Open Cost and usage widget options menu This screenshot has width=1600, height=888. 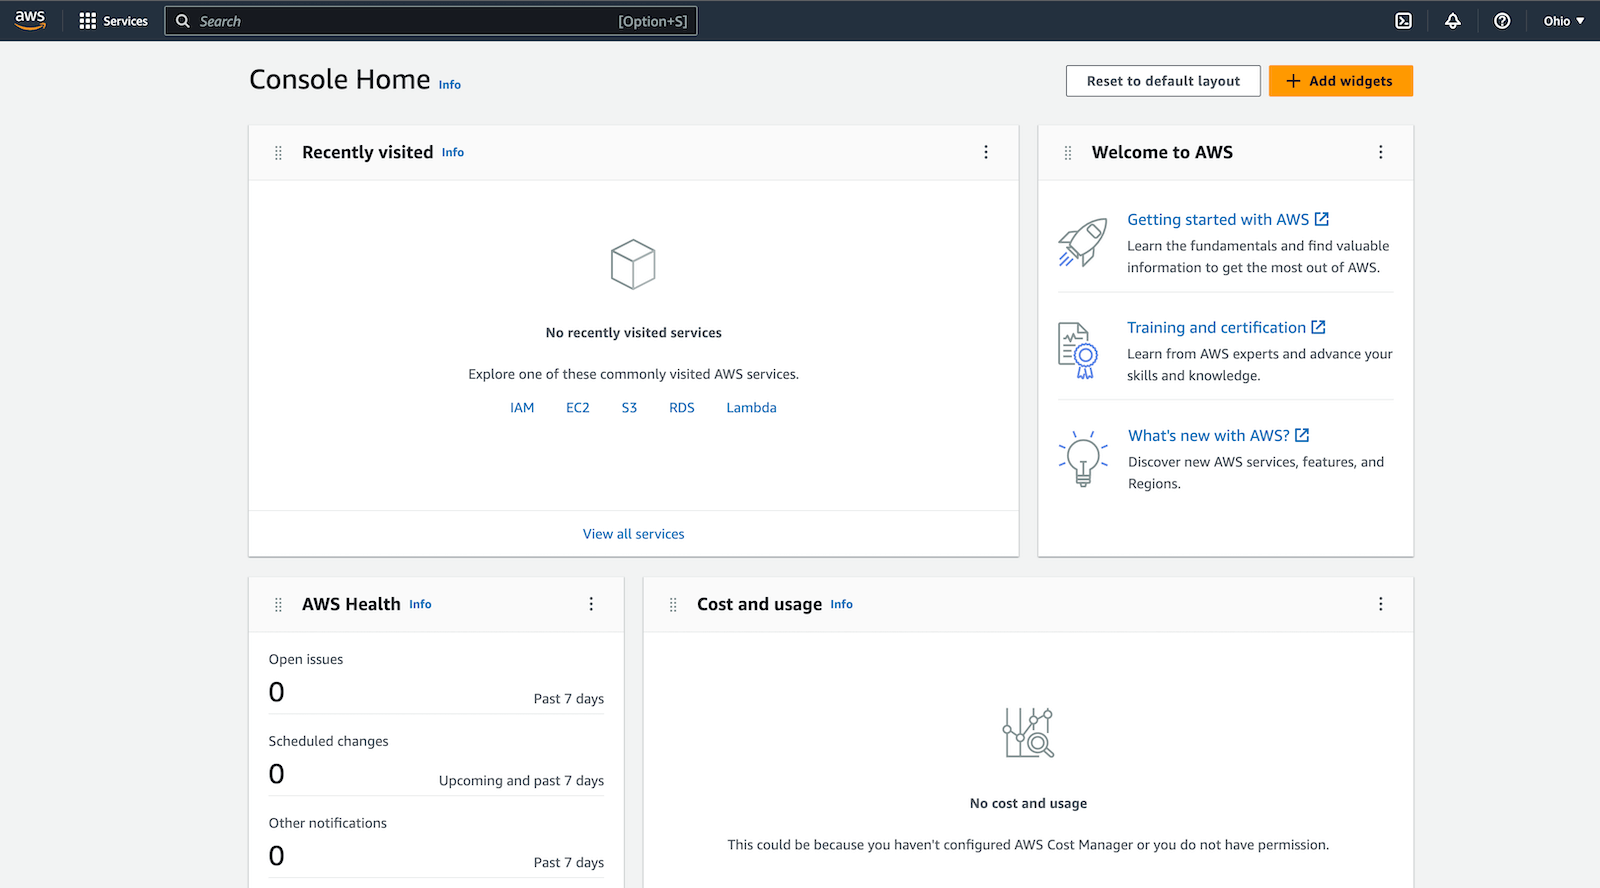(x=1381, y=604)
